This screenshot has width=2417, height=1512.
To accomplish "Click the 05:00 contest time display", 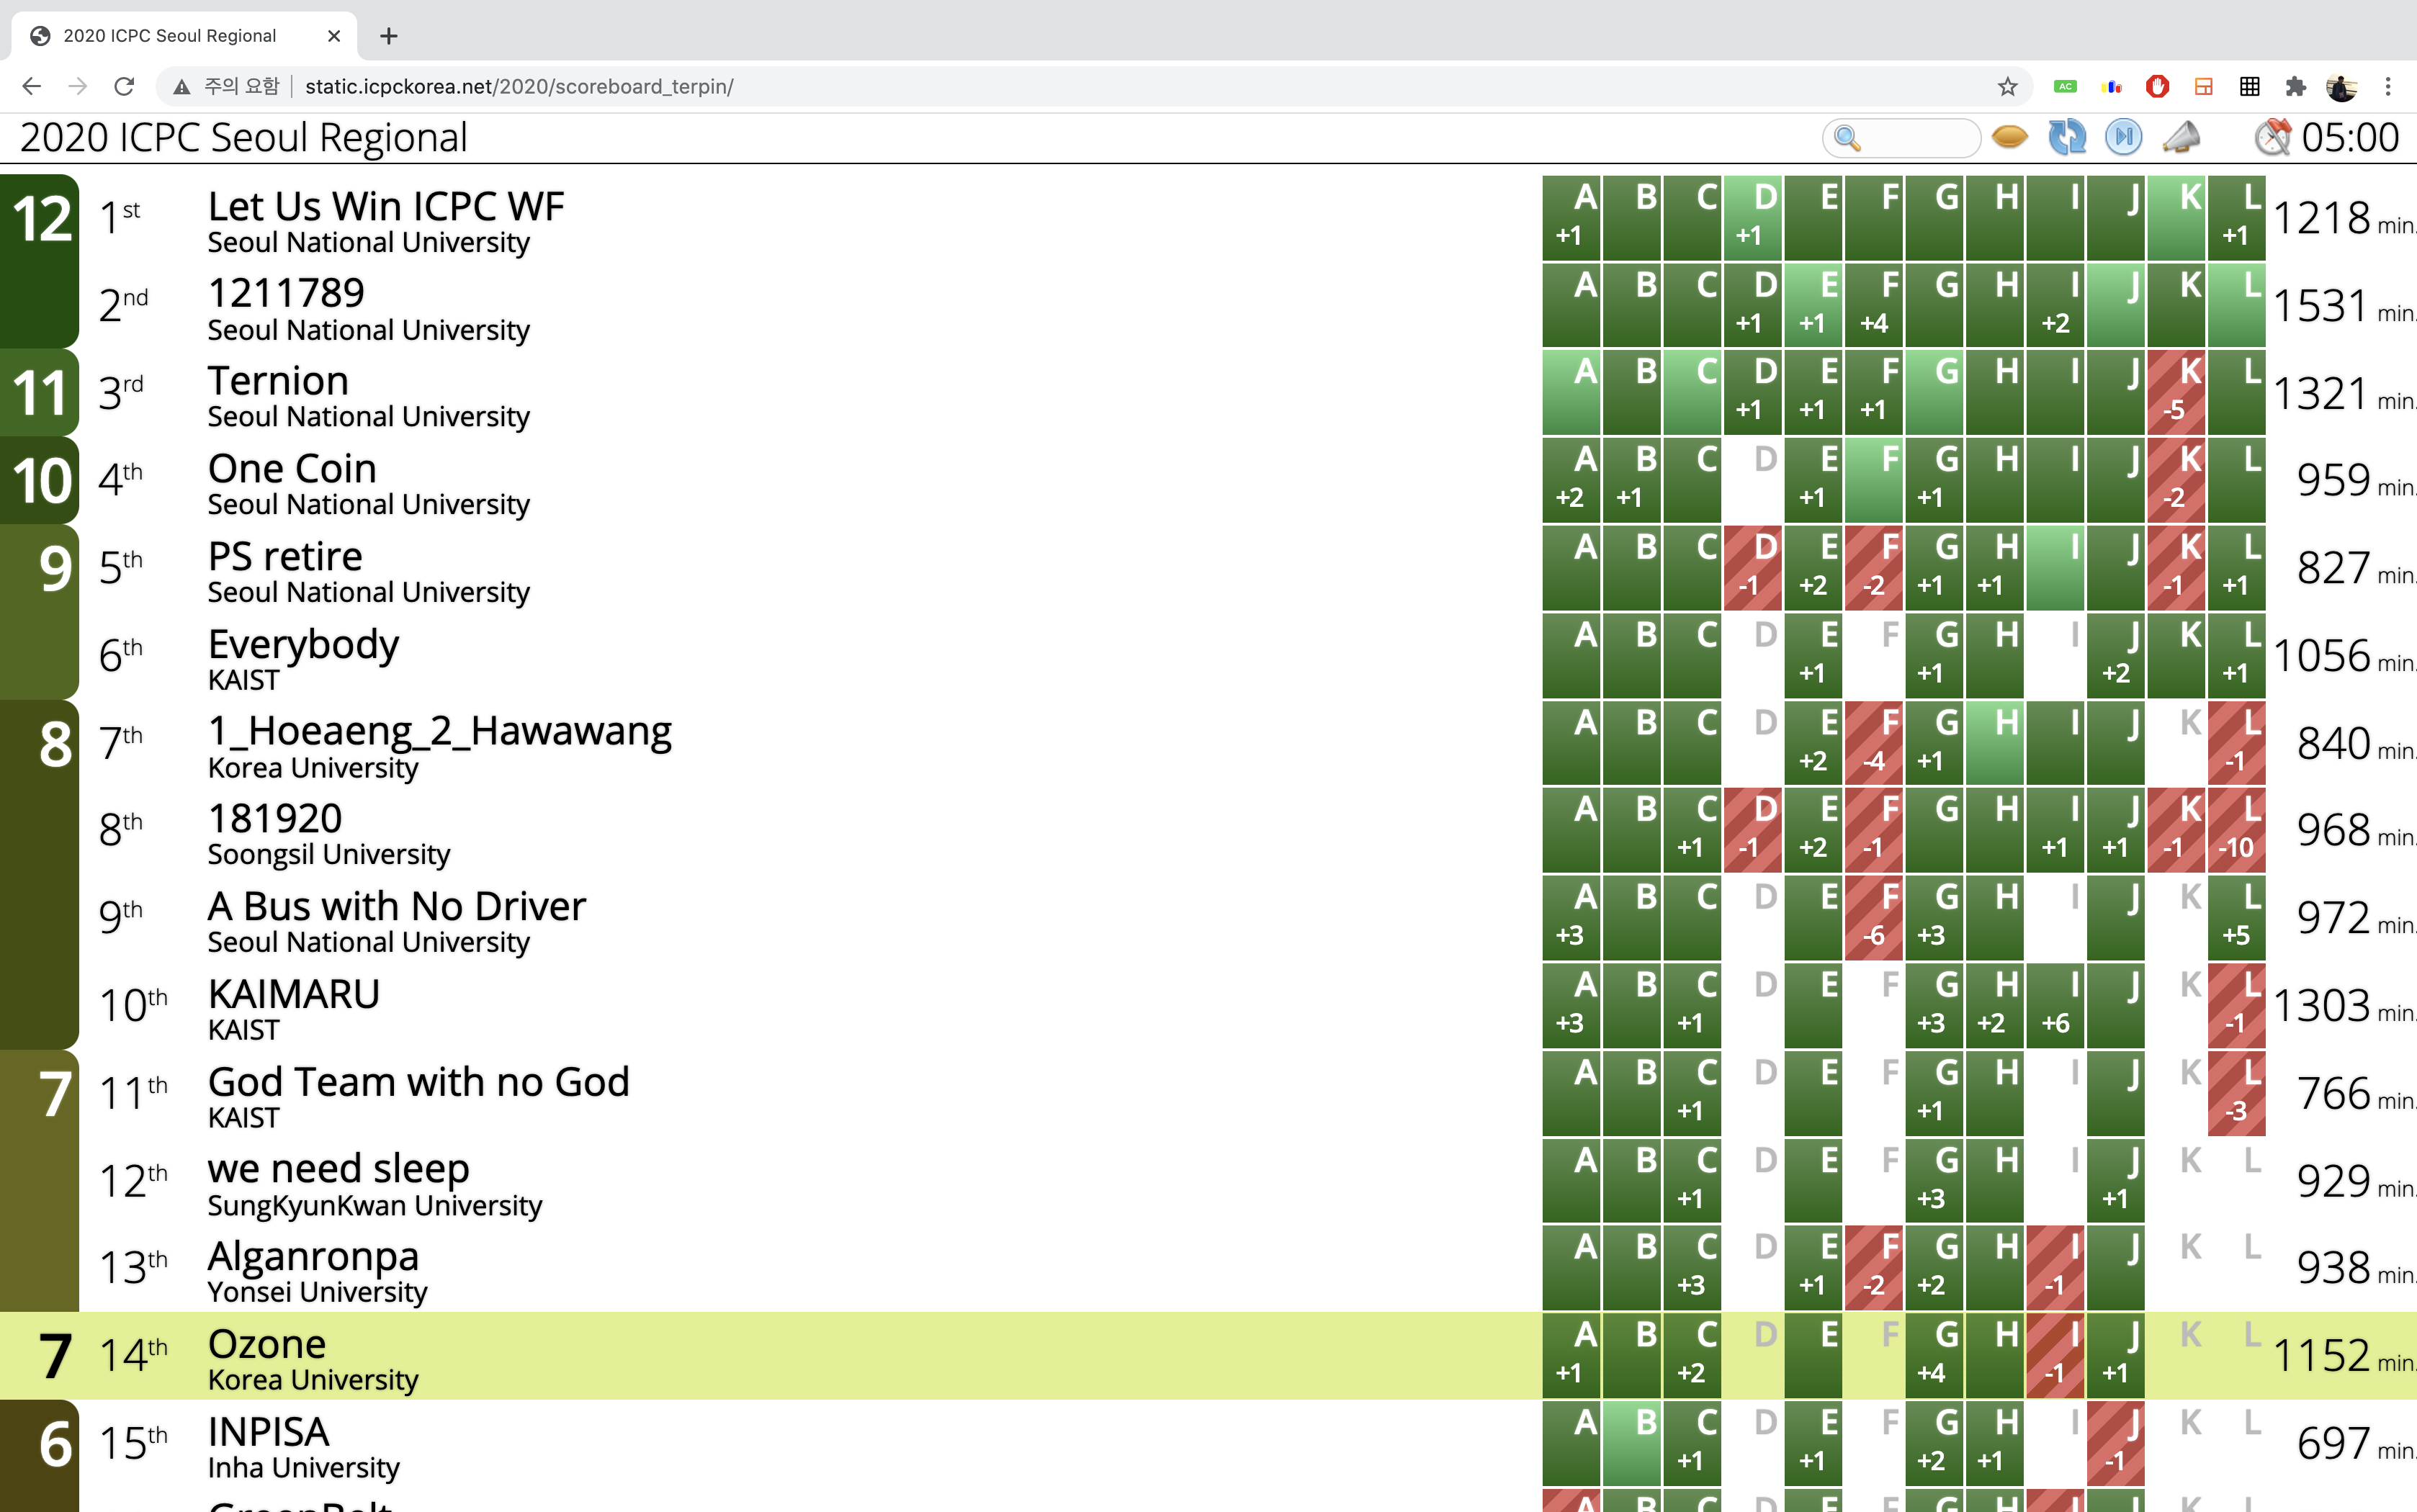I will coord(2349,137).
